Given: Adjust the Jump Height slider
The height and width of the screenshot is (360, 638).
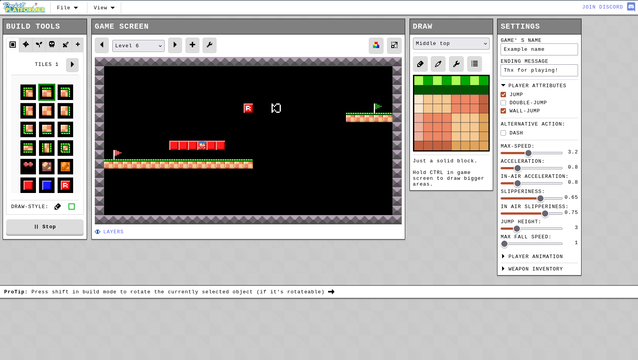Looking at the screenshot, I should coord(531,228).
